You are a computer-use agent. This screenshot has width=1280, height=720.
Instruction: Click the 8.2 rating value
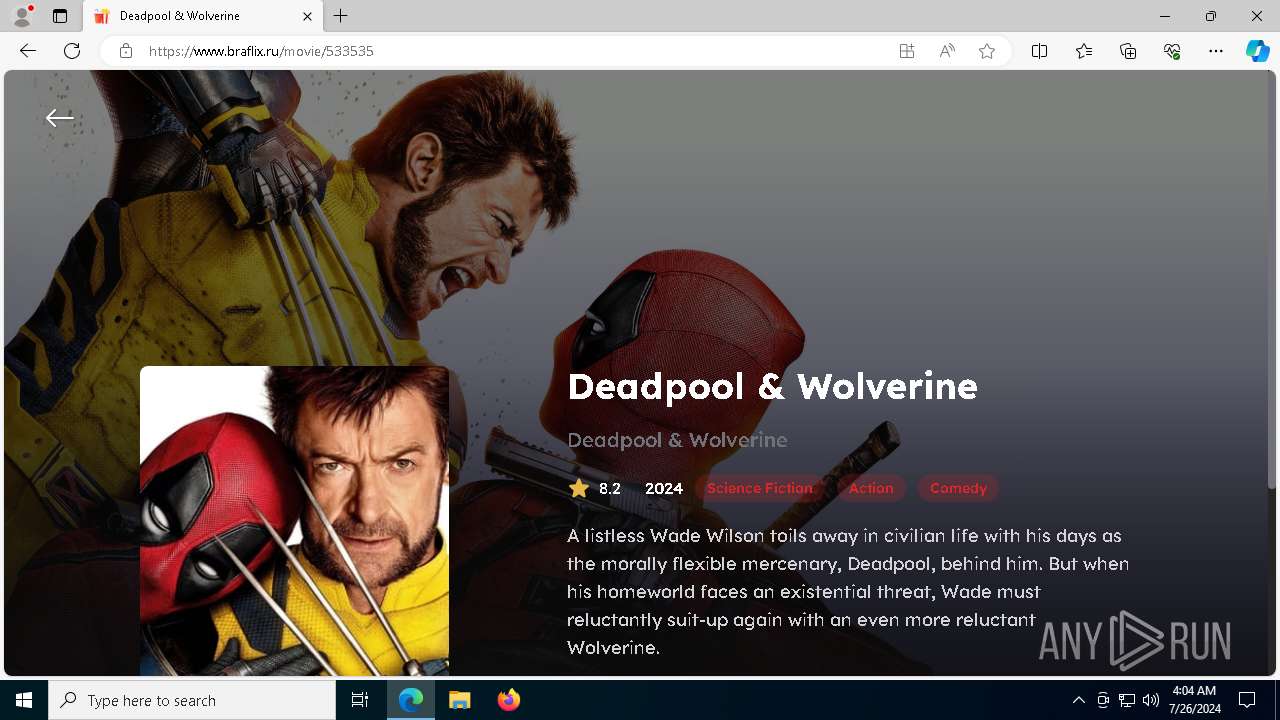pos(610,488)
